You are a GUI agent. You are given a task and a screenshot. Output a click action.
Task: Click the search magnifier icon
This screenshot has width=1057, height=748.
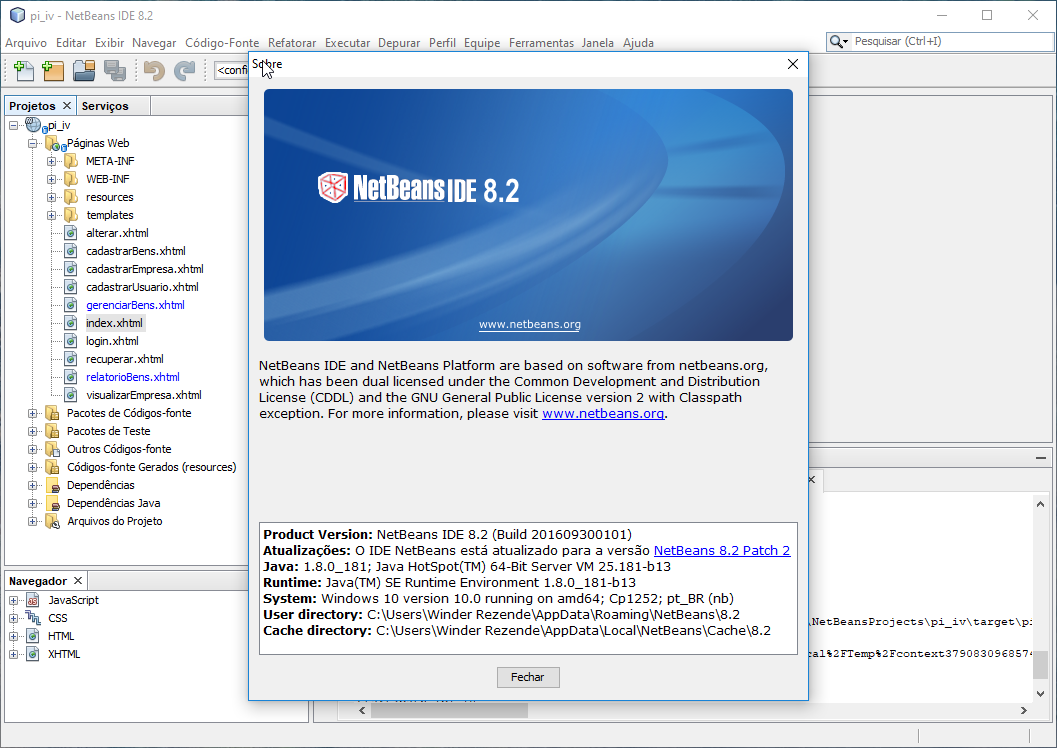836,42
